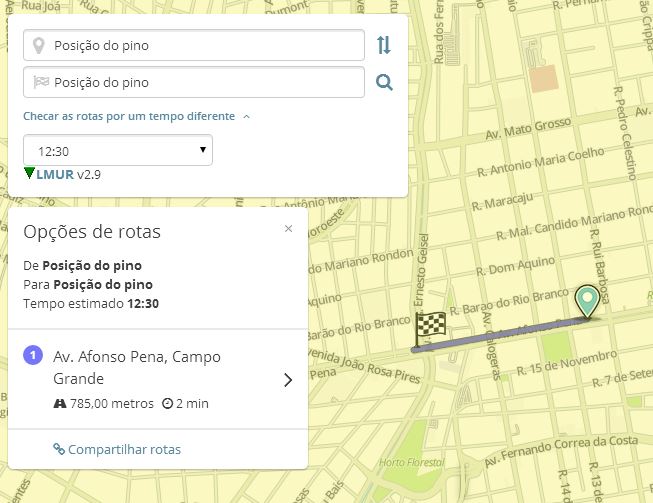Click the LMUR link text
Screen dimensions: 653x503
tap(55, 174)
